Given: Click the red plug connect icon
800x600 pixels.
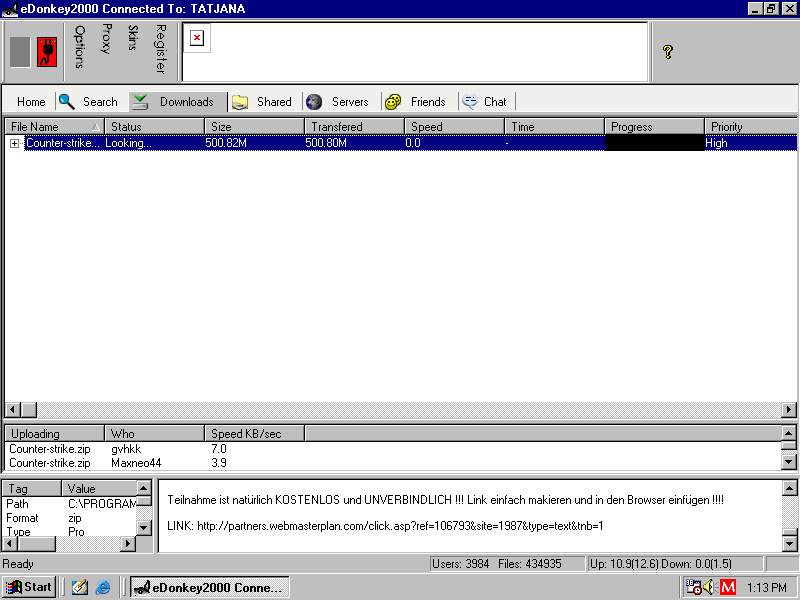Looking at the screenshot, I should [x=47, y=52].
